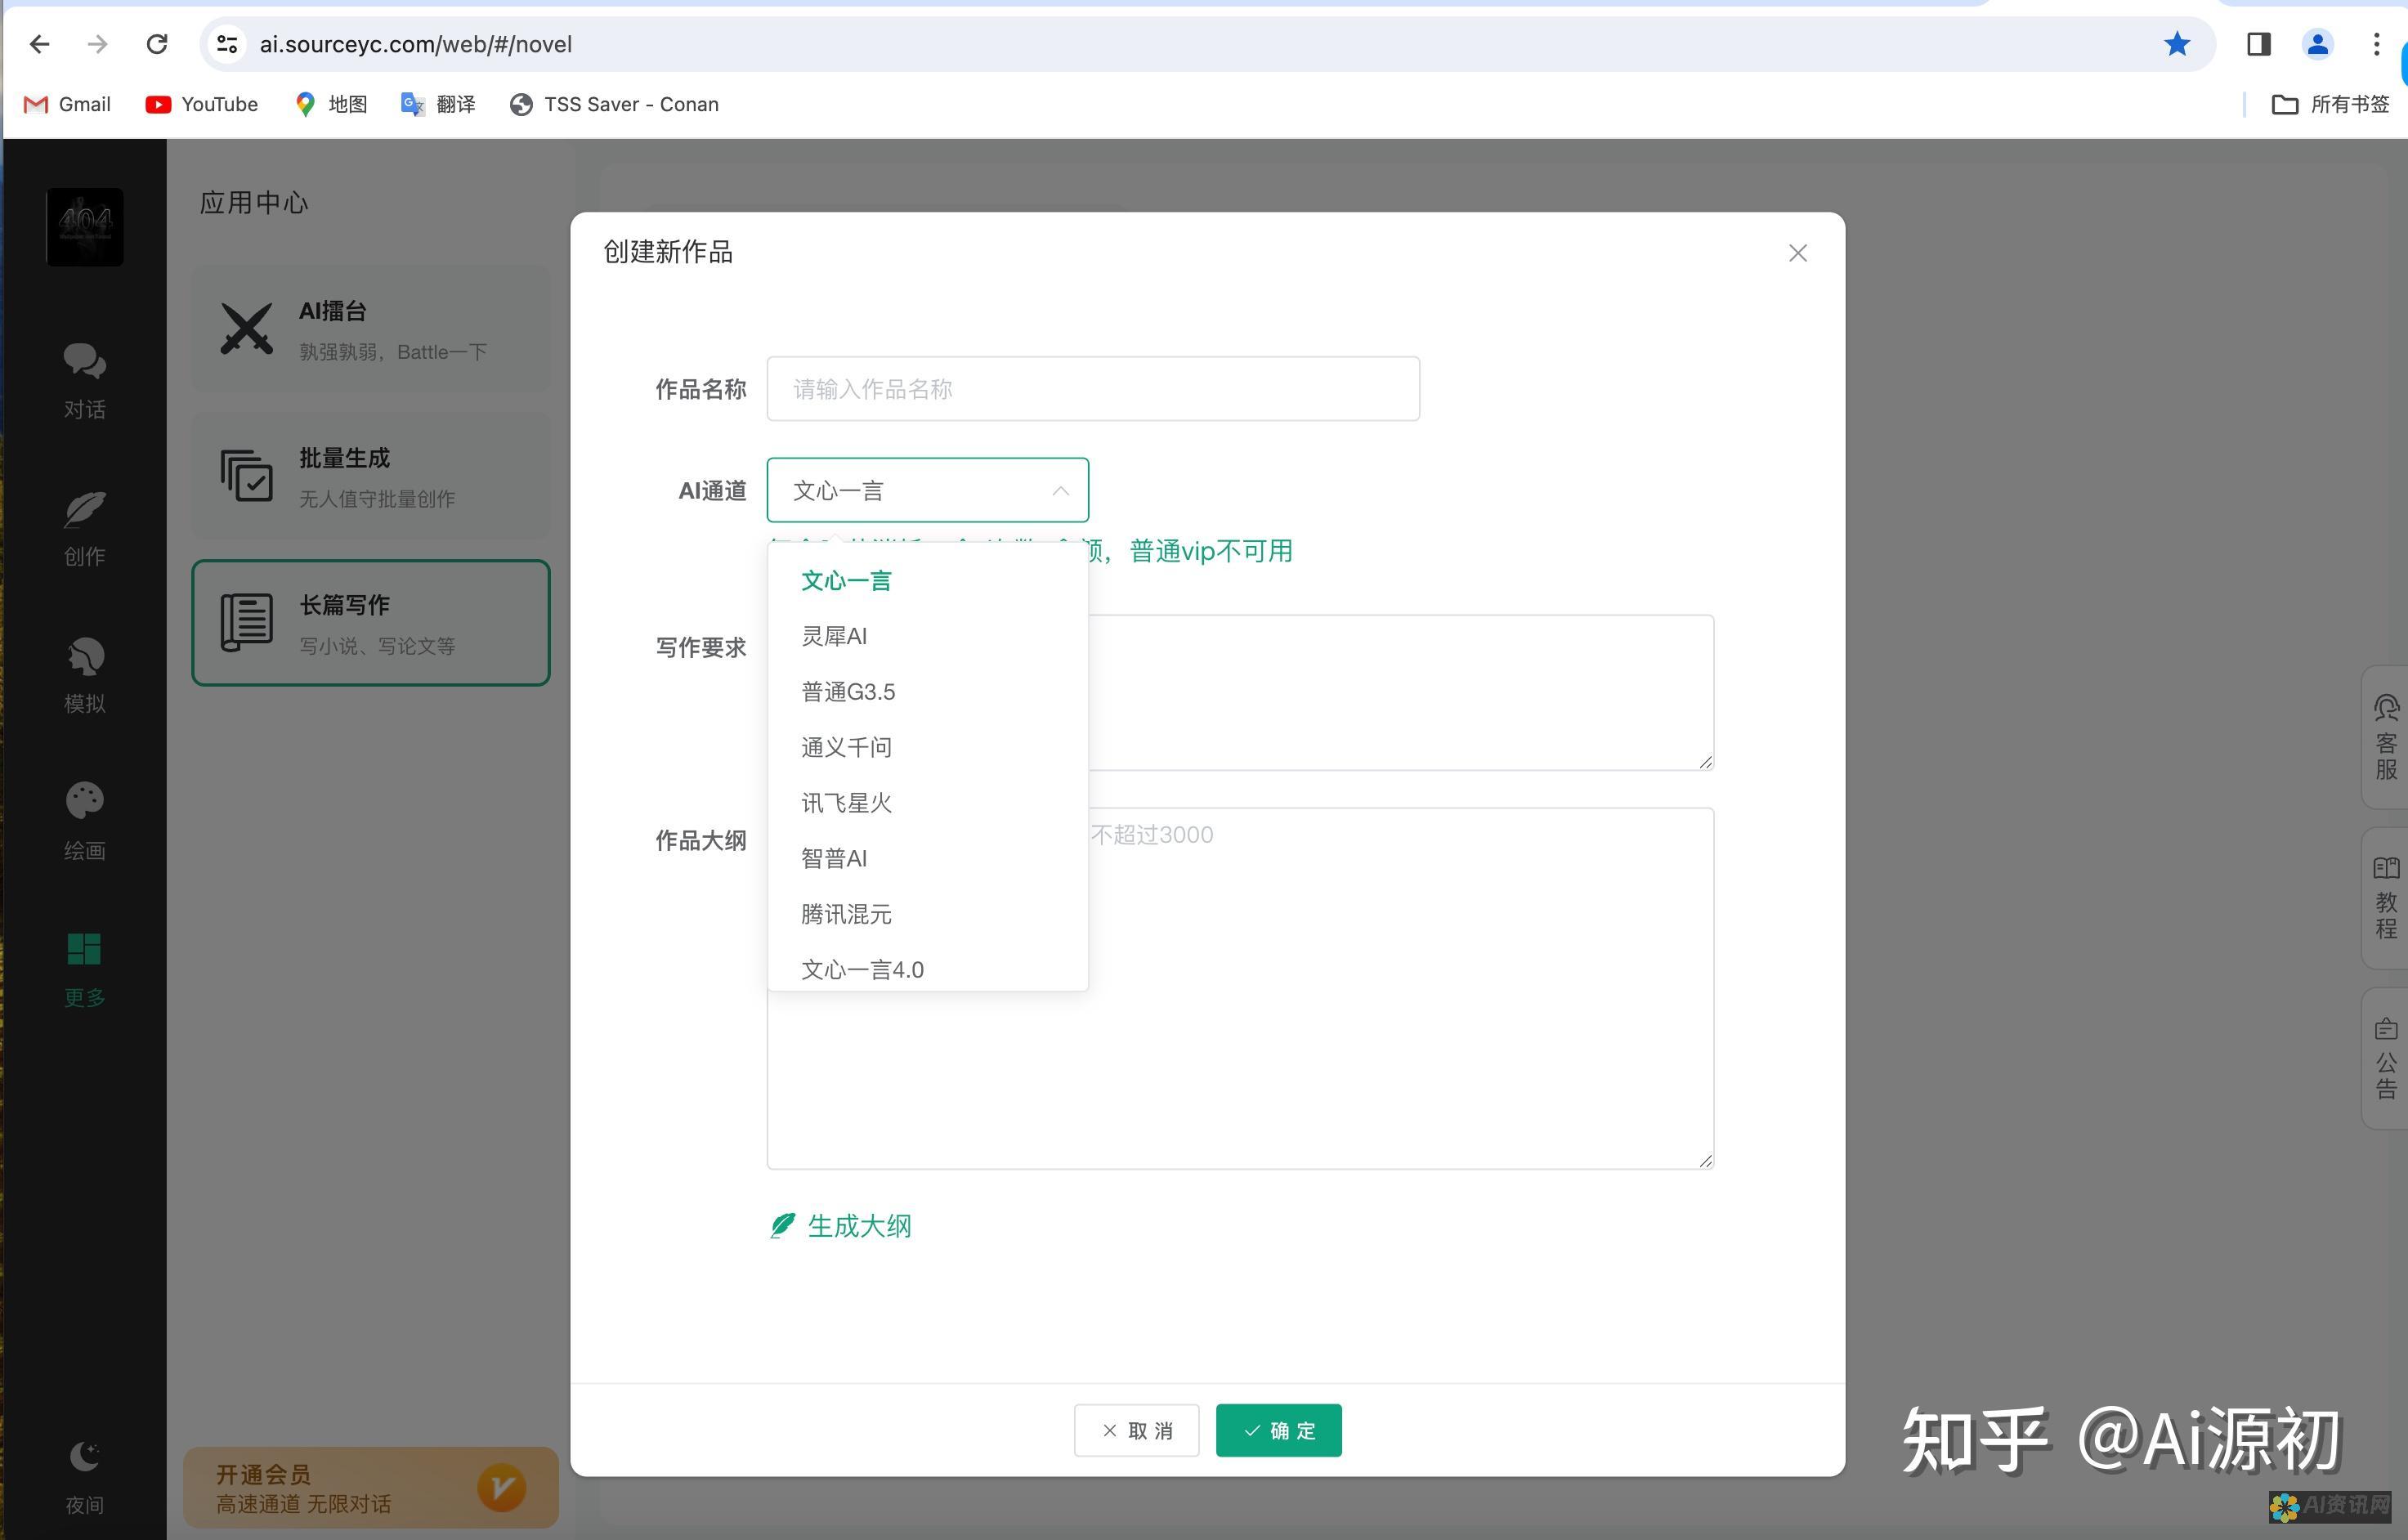The image size is (2408, 1540).
Task: Expand the AI通道 dropdown menu
Action: click(927, 490)
